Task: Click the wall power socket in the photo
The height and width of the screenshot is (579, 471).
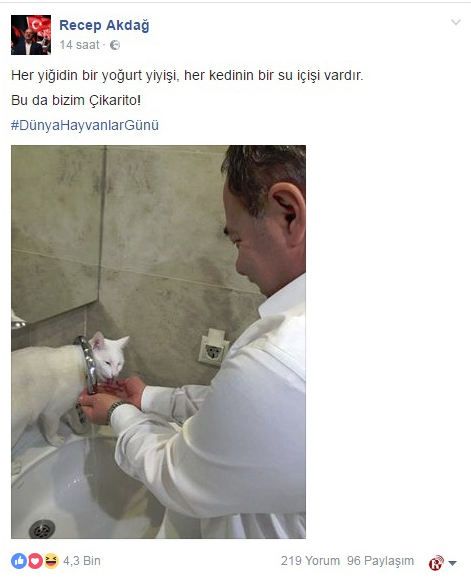Action: click(x=213, y=347)
